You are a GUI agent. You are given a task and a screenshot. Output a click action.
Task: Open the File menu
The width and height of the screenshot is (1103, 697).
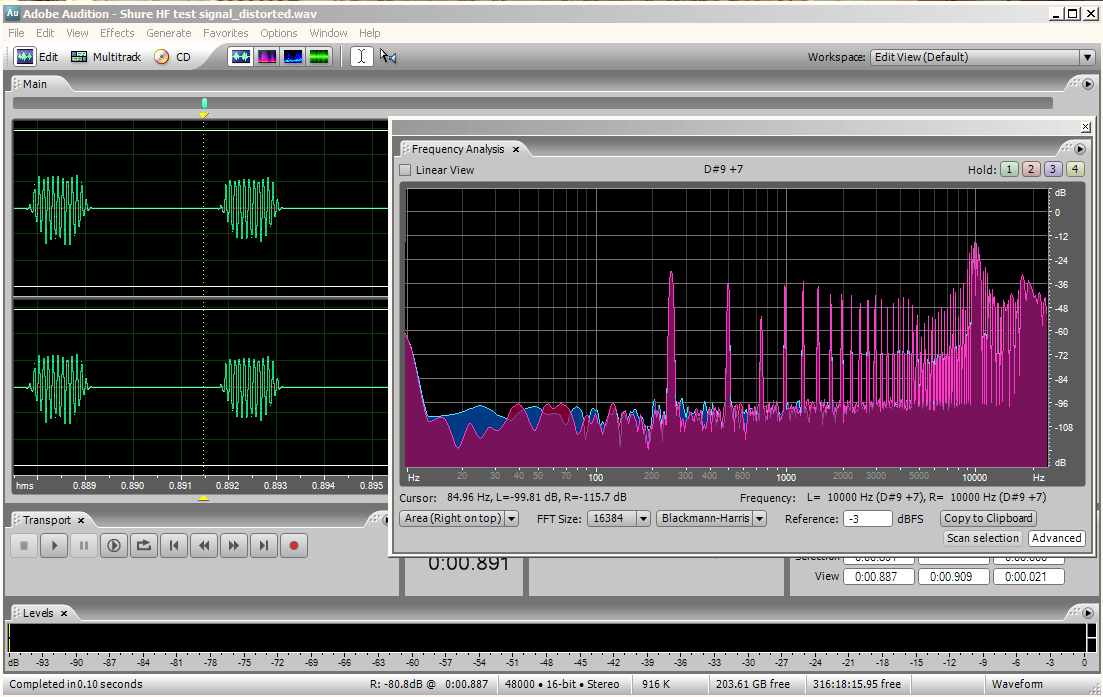[16, 33]
